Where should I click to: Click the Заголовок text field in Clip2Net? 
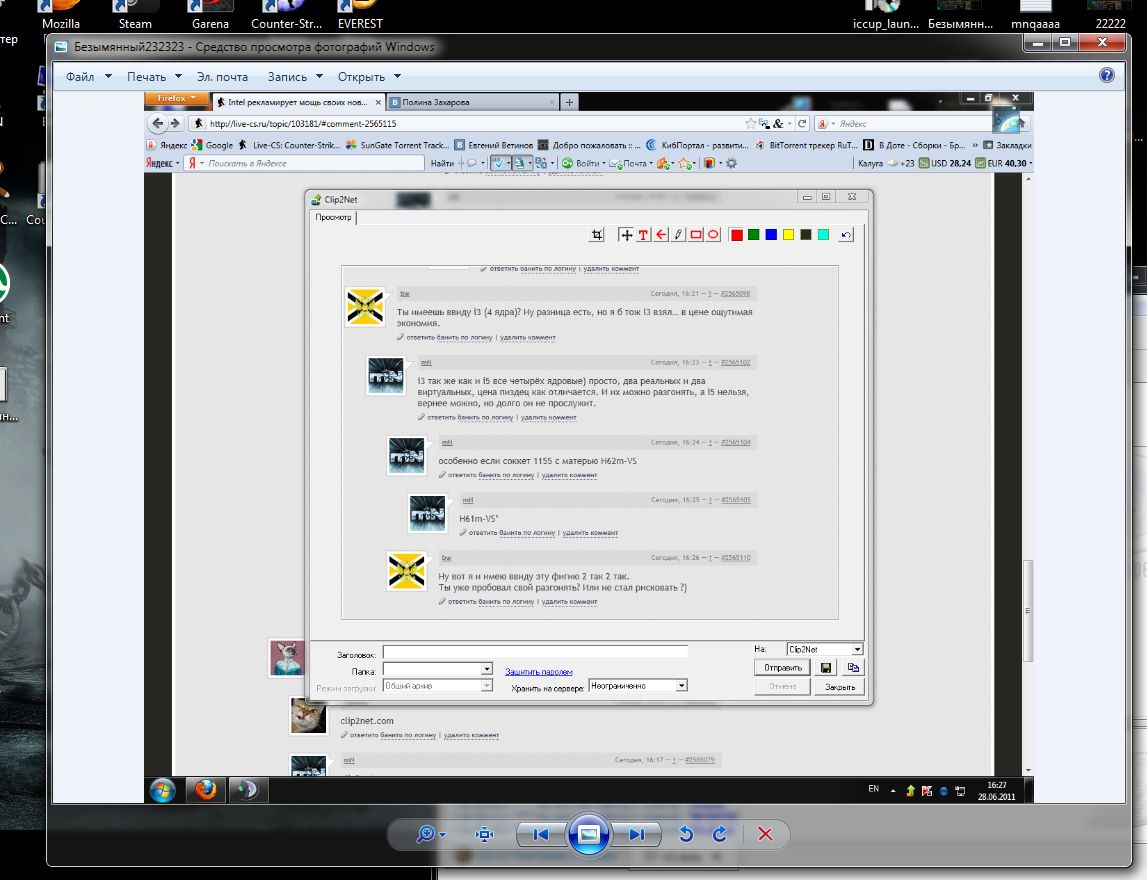(535, 651)
